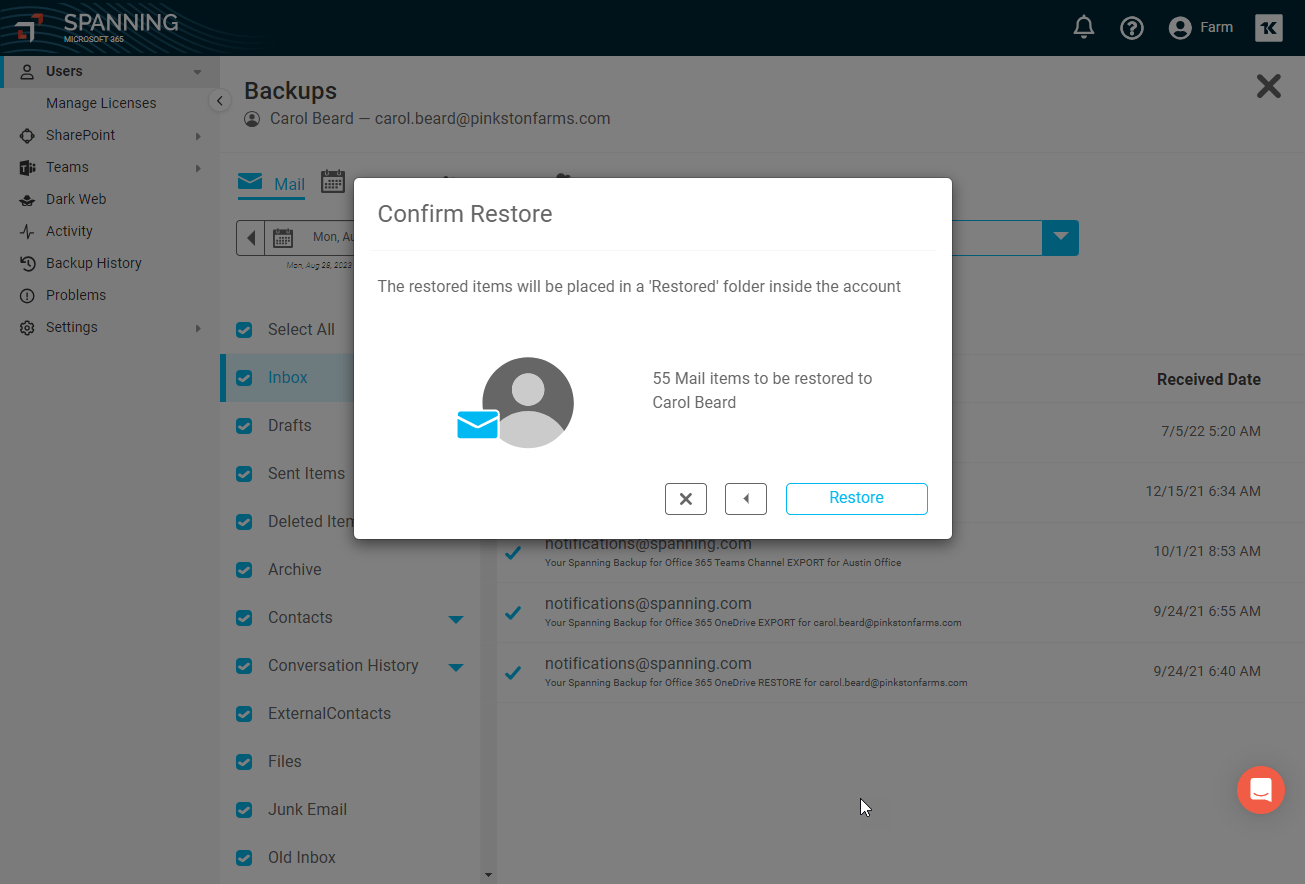
Task: Click the Farm account name
Action: tap(1216, 27)
